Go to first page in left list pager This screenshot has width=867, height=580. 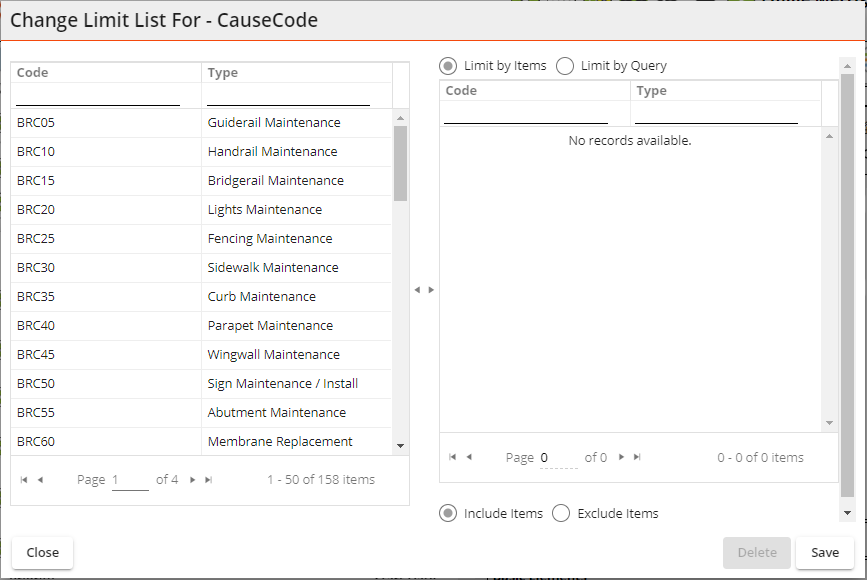tap(24, 480)
